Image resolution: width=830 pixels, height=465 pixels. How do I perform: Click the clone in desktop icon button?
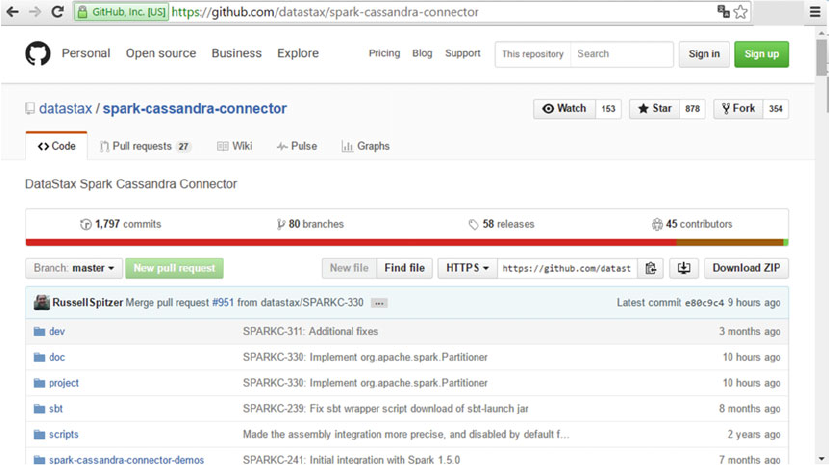[684, 268]
